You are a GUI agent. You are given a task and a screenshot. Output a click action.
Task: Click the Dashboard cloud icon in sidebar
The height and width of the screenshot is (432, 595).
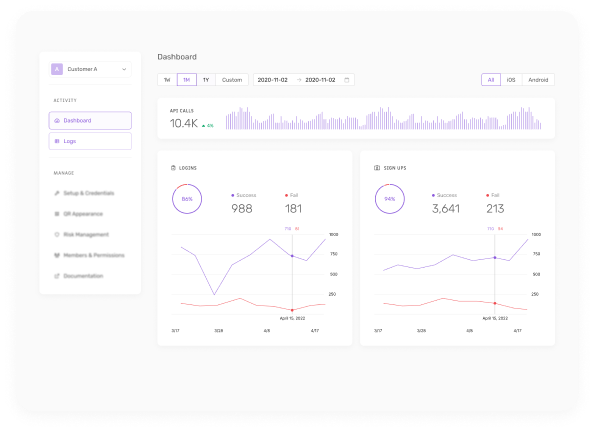57,120
